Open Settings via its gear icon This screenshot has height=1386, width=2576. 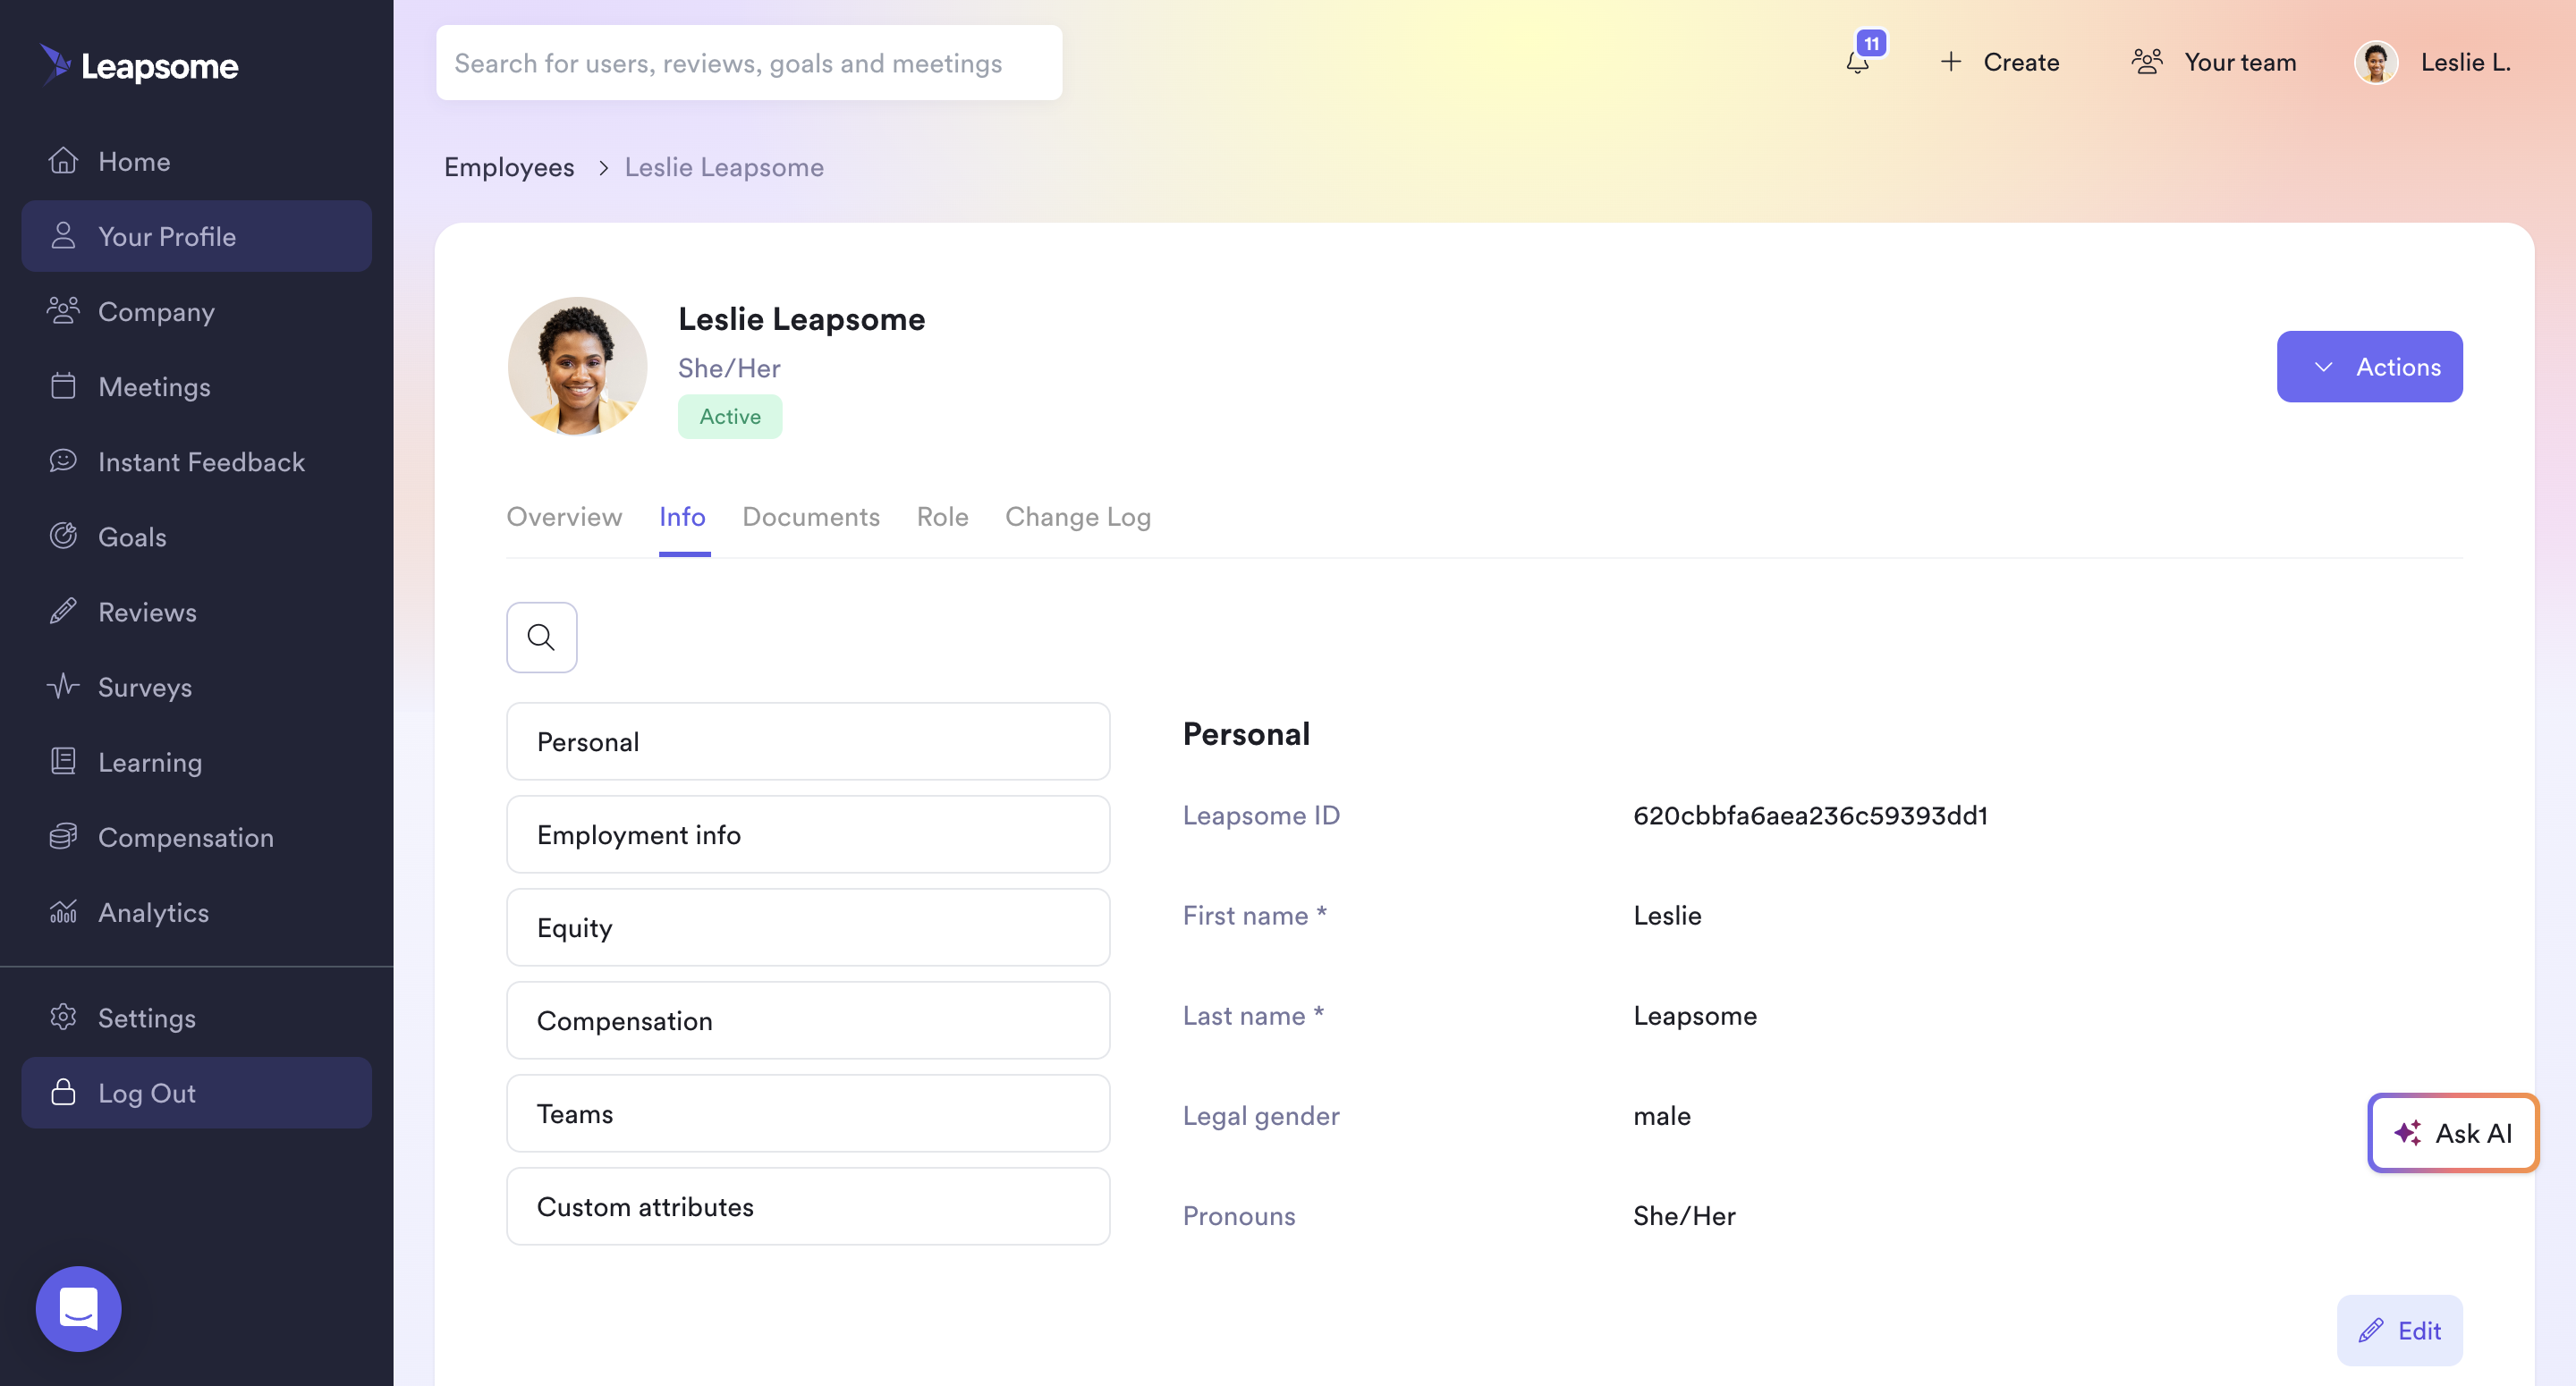point(63,1017)
